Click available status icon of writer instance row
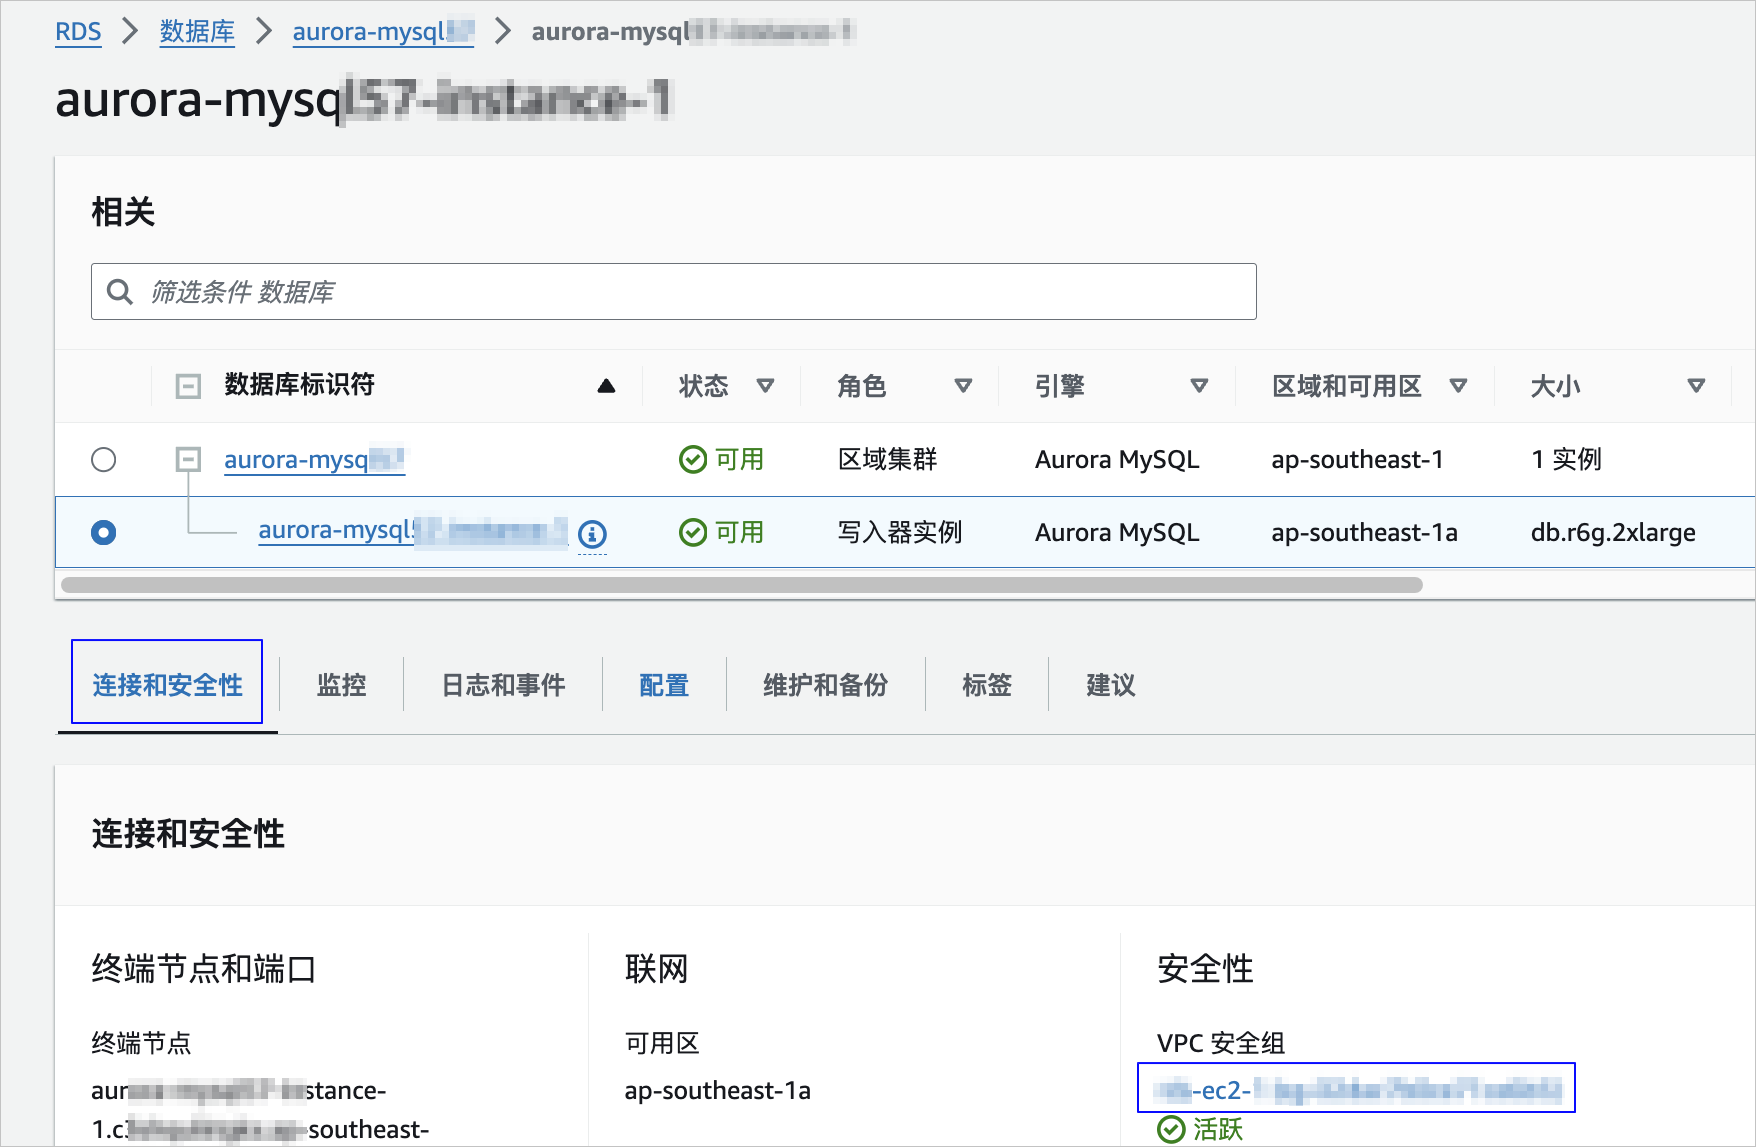This screenshot has width=1756, height=1147. click(693, 533)
